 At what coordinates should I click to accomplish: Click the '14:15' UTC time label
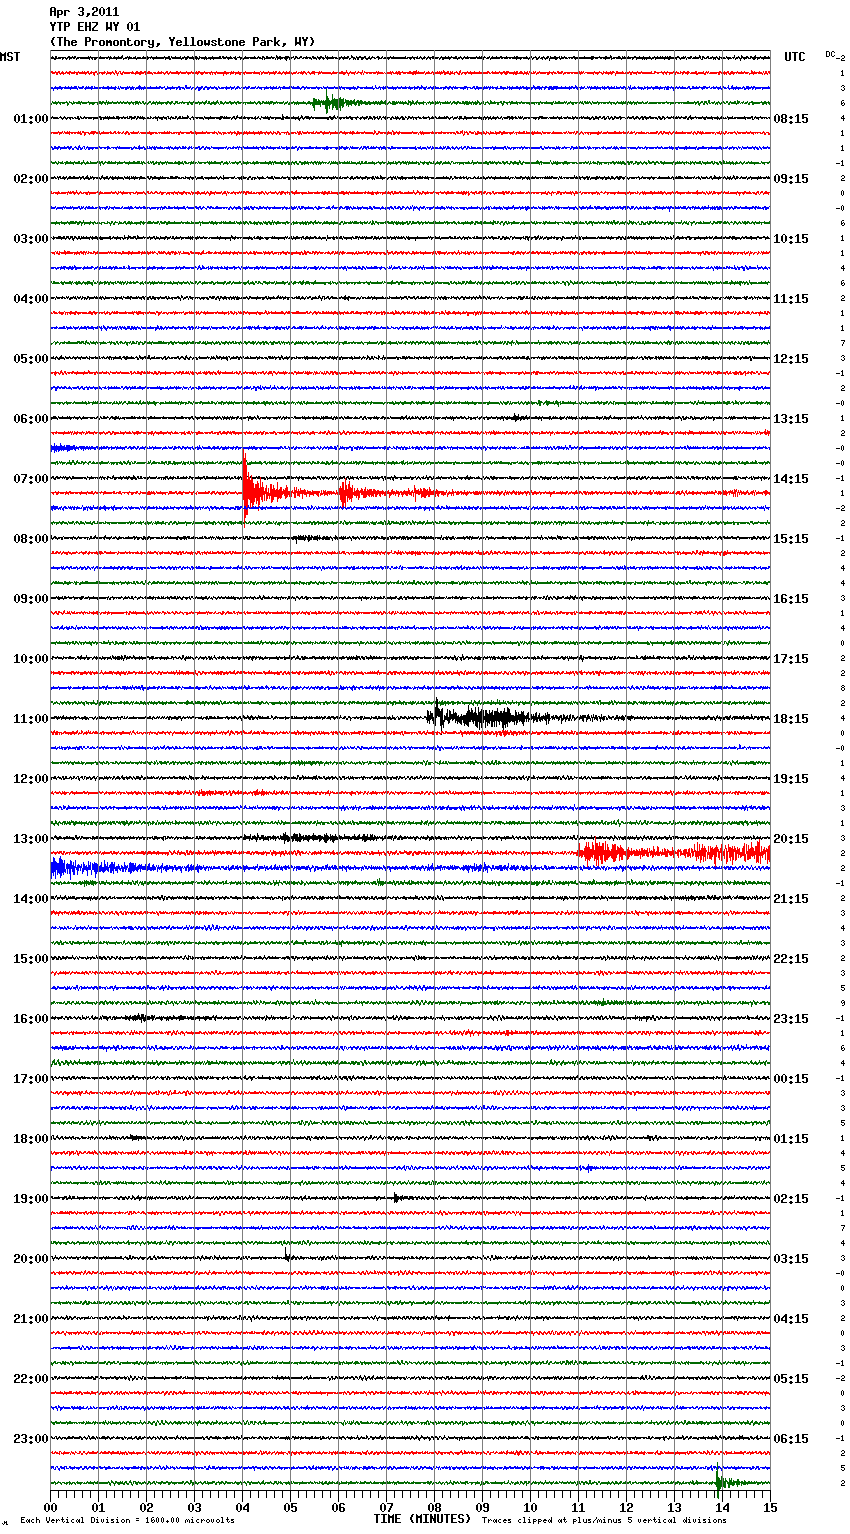(791, 479)
